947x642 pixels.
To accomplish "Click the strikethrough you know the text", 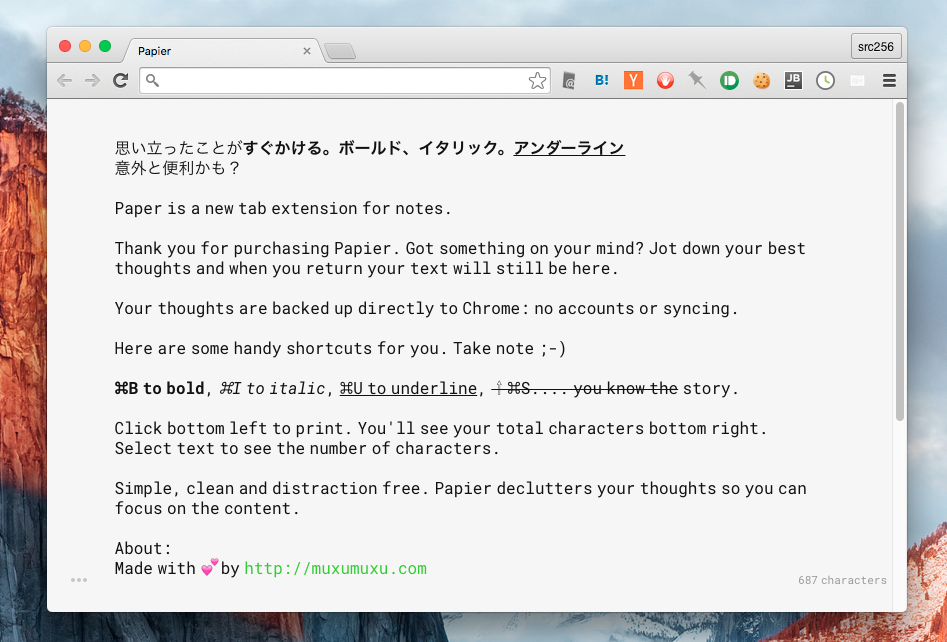I will pos(625,388).
